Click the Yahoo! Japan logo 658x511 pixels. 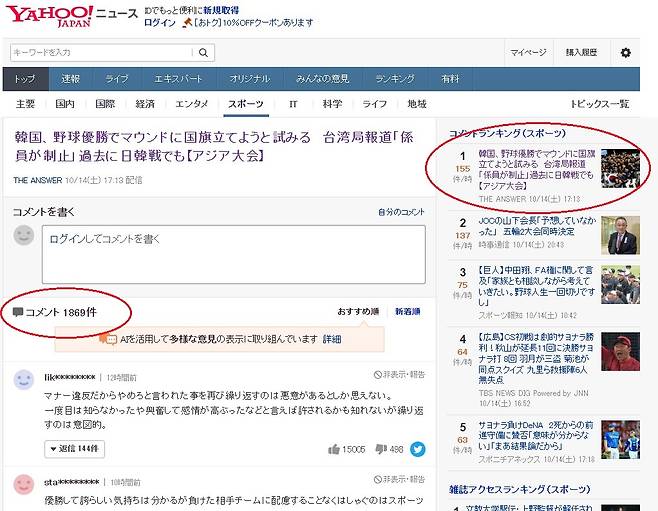(50, 17)
